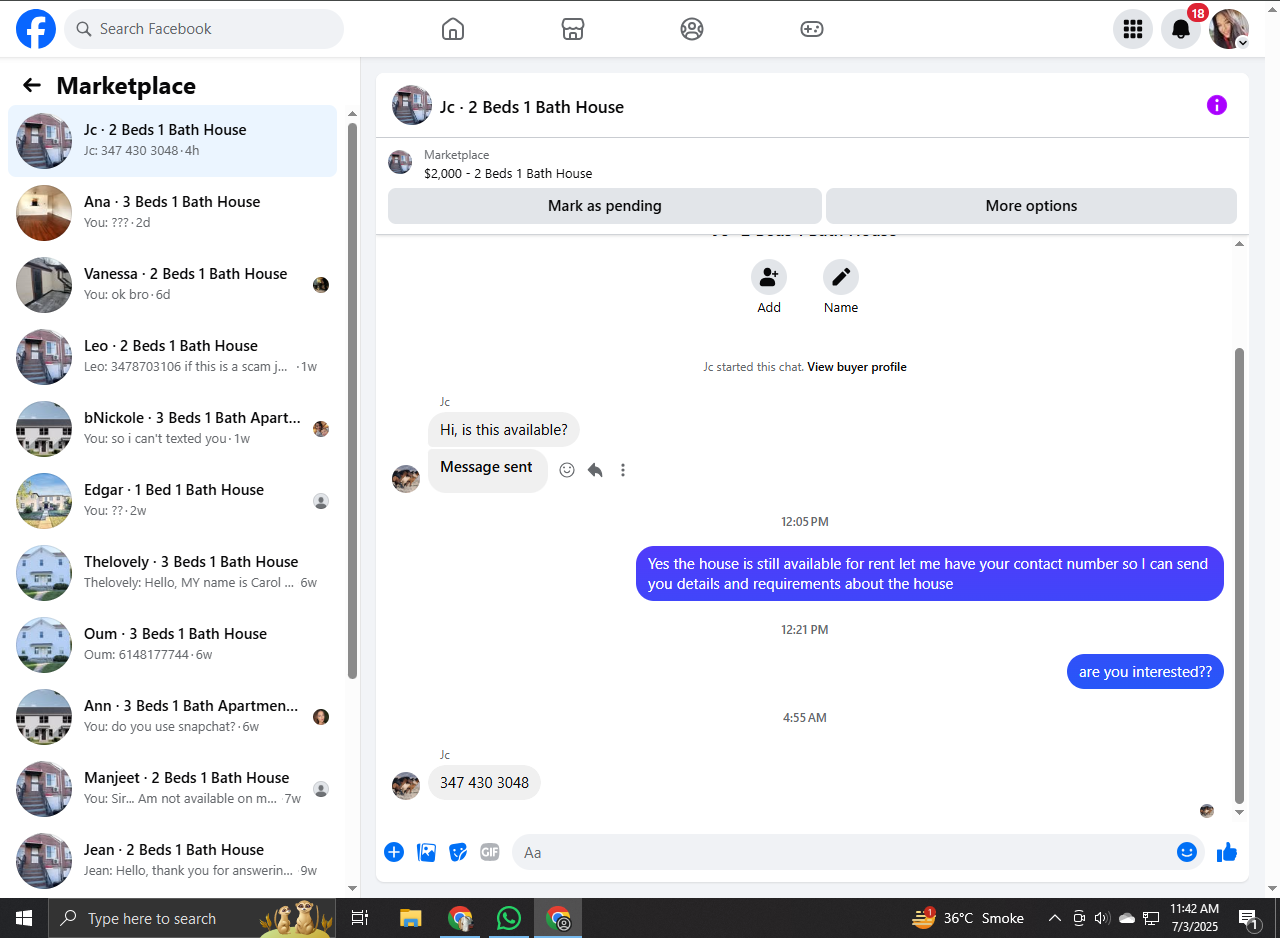The width and height of the screenshot is (1280, 938).
Task: Open the Windows Start menu
Action: 24,918
